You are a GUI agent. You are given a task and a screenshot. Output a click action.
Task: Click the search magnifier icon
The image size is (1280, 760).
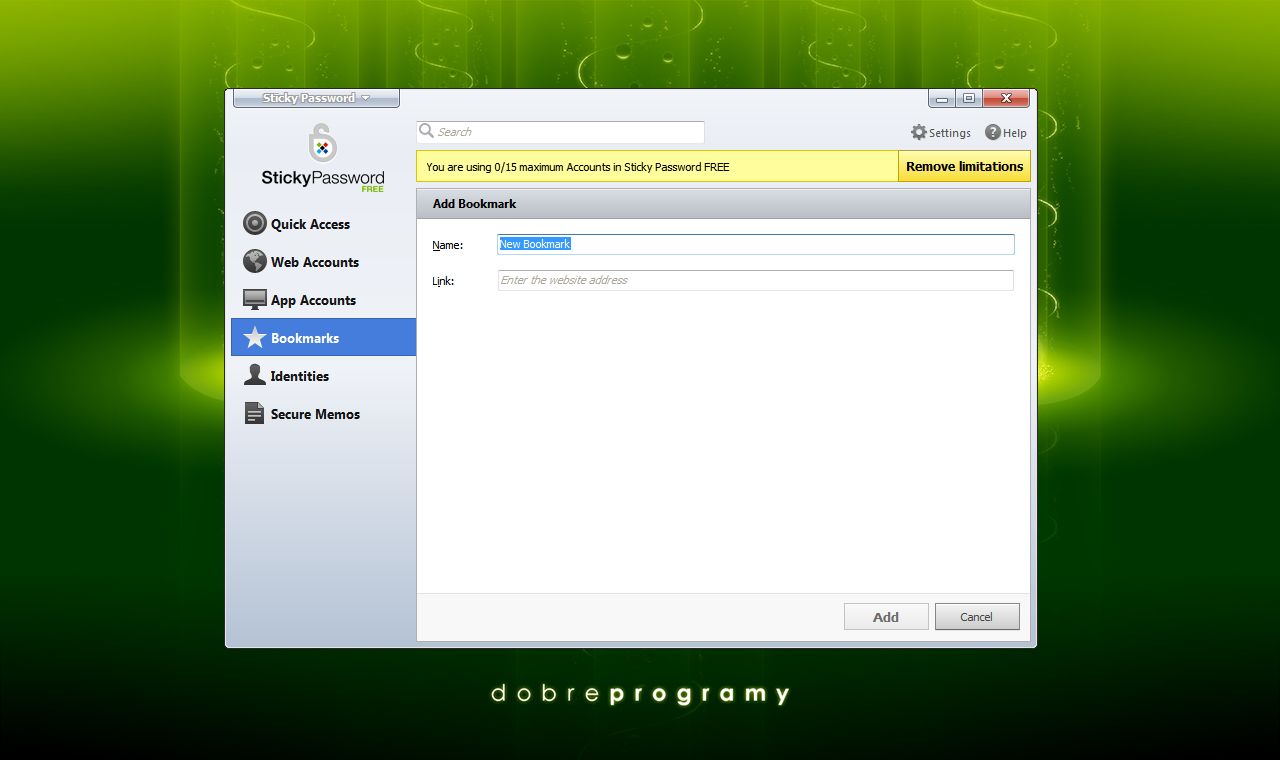(427, 131)
